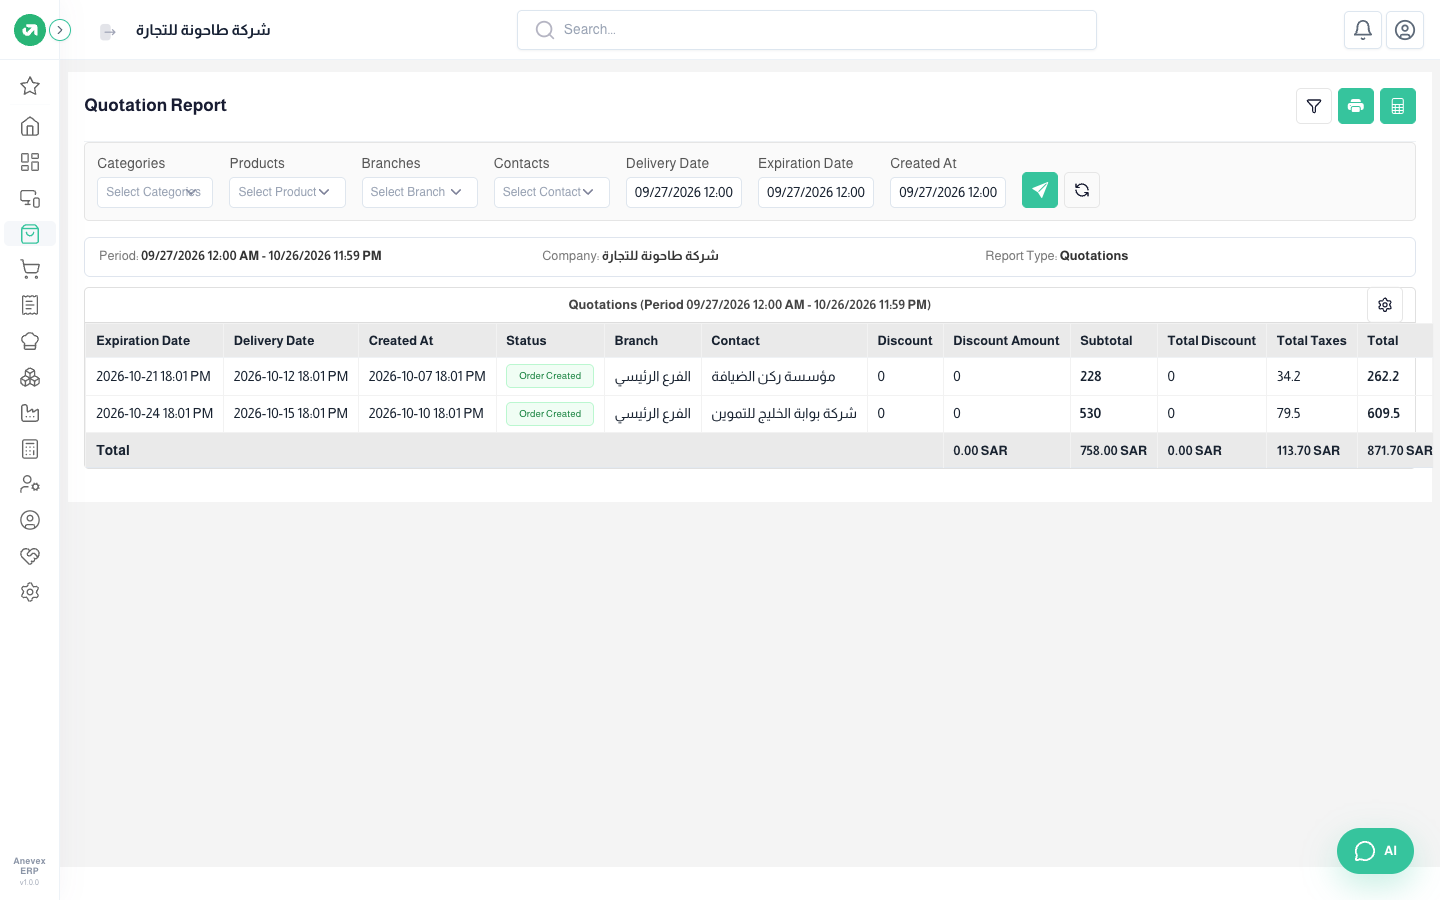
Task: Expand sidebar with chevron arrow
Action: pos(60,30)
